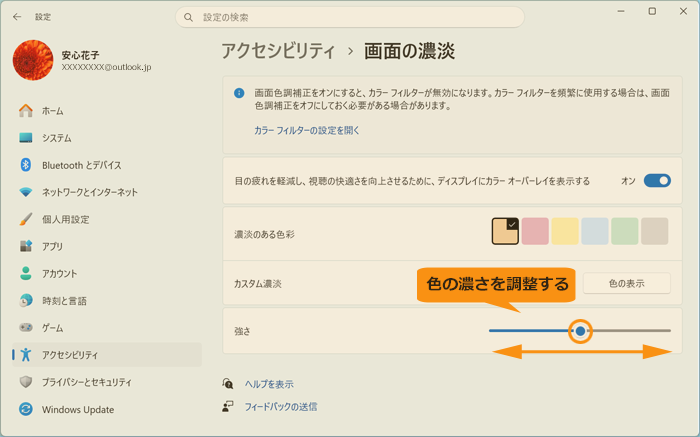Click the back arrow icon
The width and height of the screenshot is (700, 437).
[17, 17]
